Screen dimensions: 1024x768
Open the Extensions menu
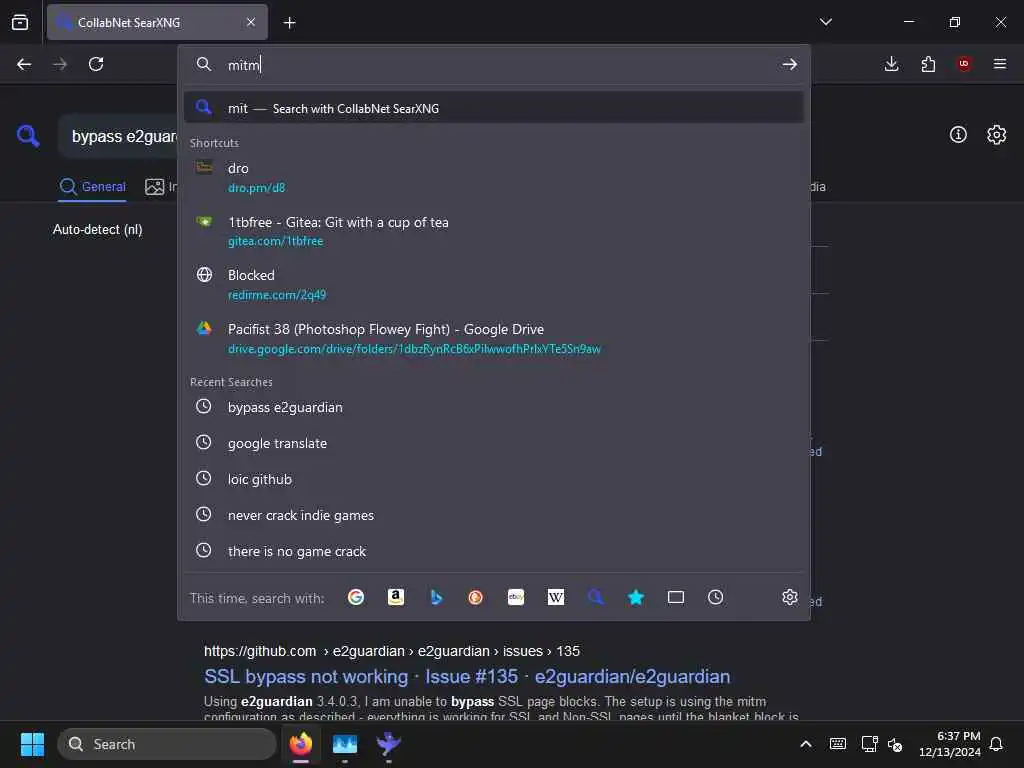pos(928,64)
